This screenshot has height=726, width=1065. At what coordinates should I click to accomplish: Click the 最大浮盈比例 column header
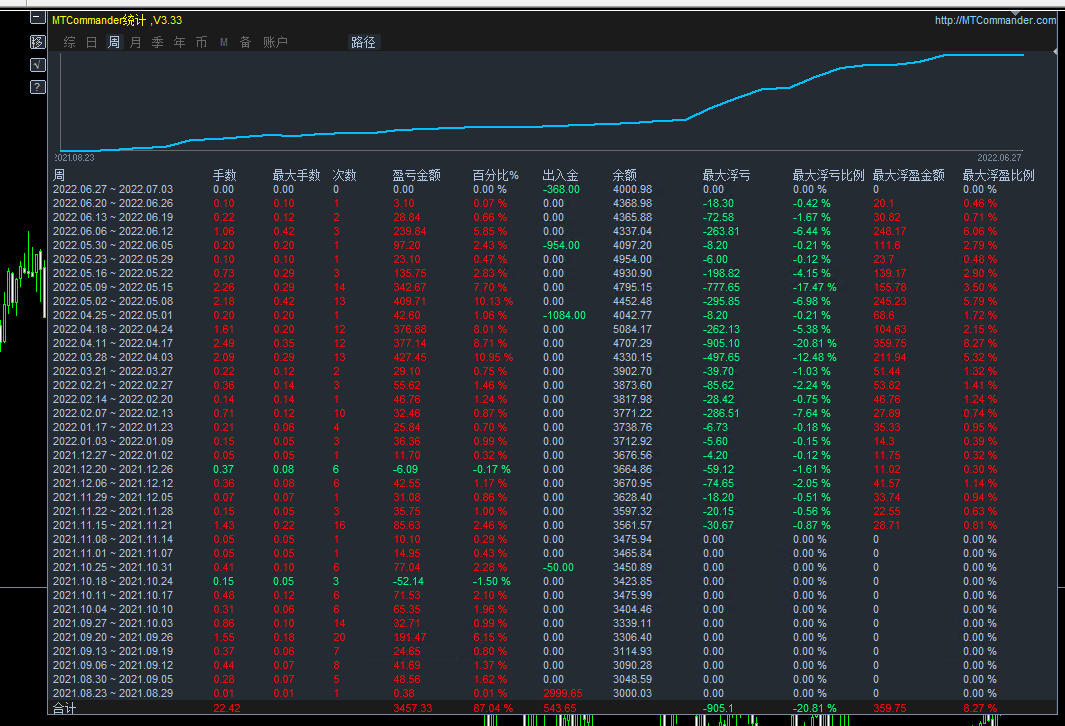998,175
